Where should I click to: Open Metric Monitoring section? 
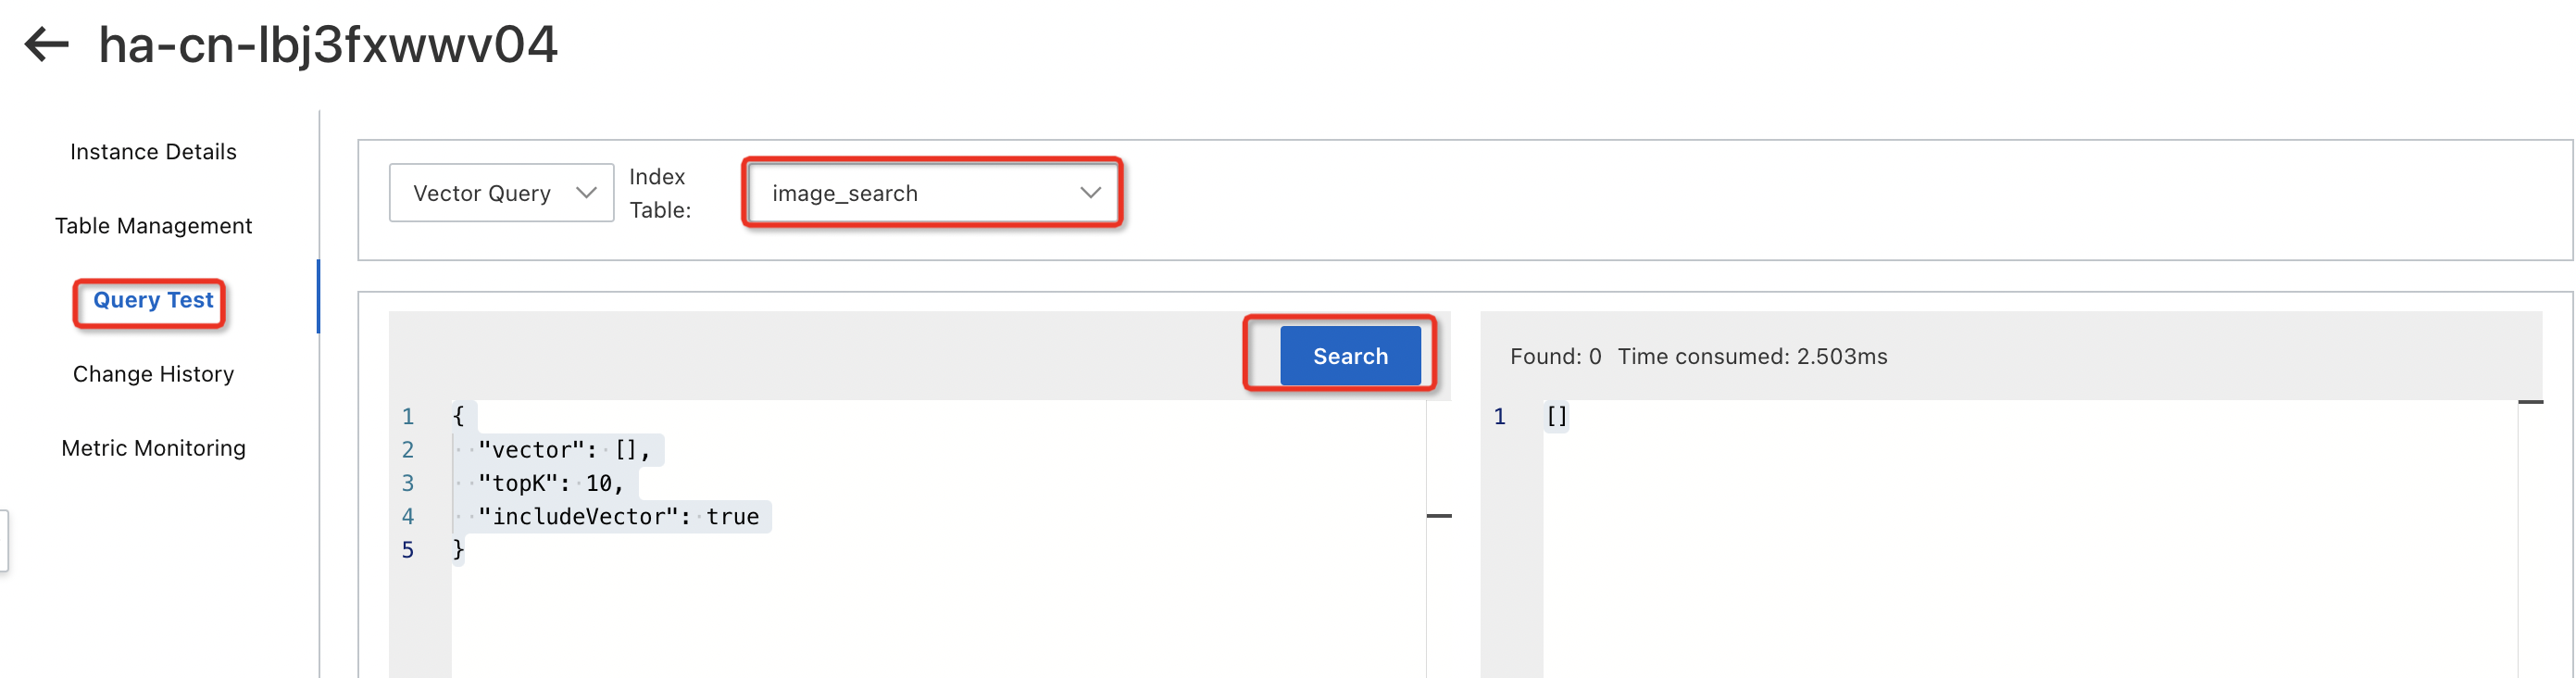pyautogui.click(x=153, y=448)
